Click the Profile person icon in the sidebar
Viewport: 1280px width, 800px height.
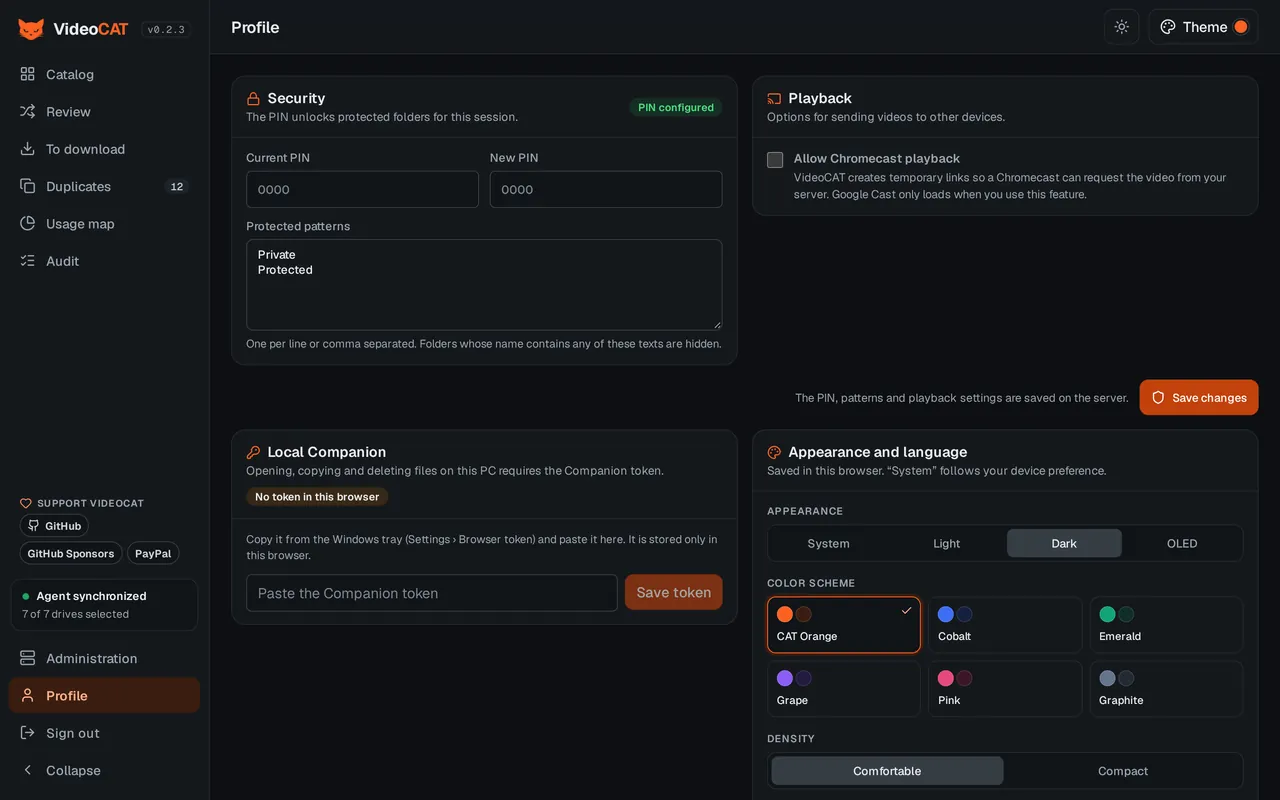pos(27,695)
